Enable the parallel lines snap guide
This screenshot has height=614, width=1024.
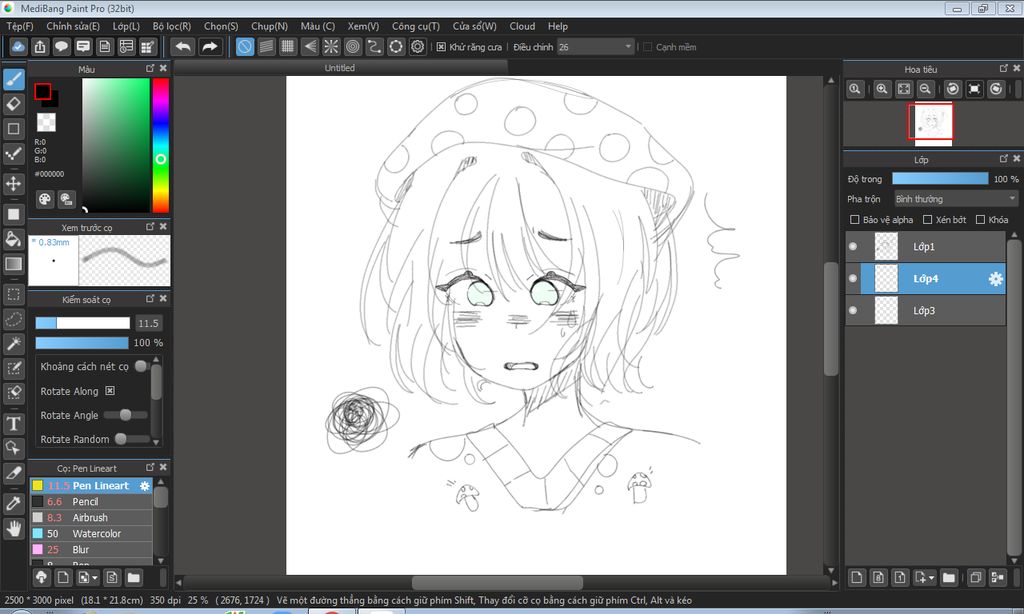click(x=266, y=47)
